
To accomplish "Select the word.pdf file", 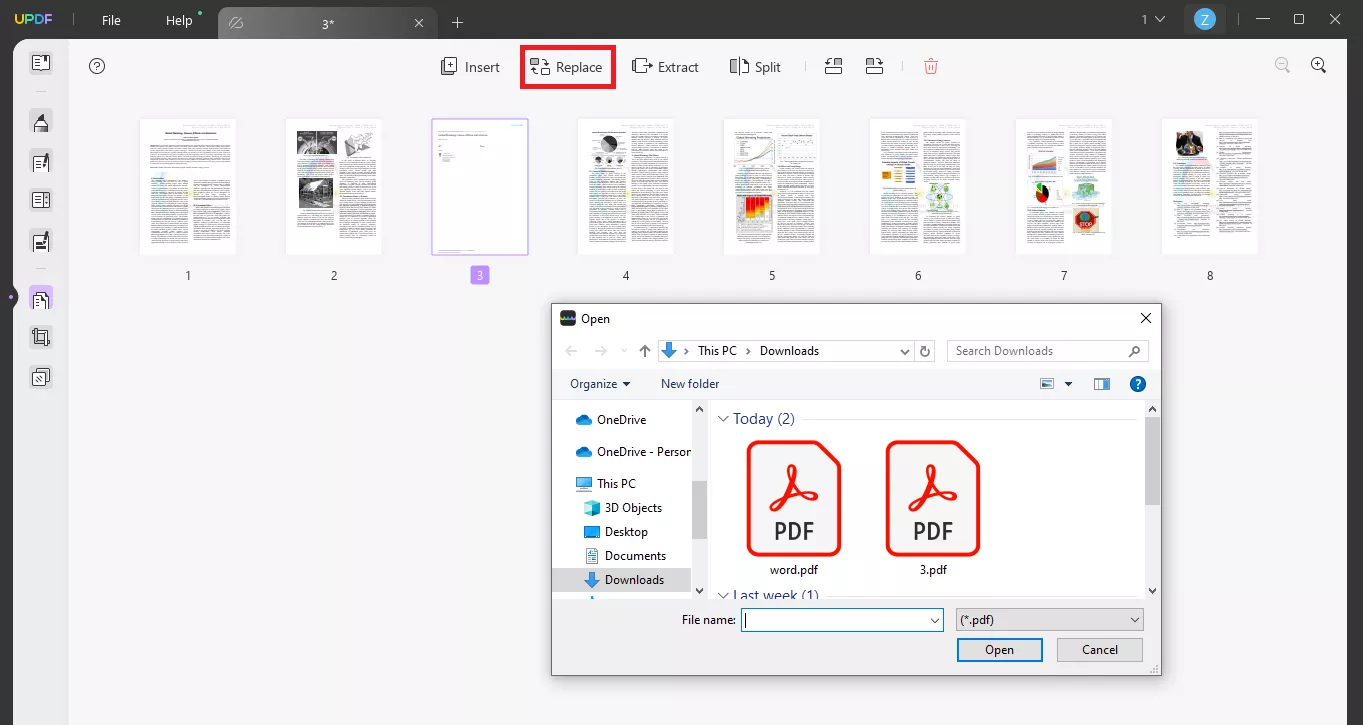I will pyautogui.click(x=795, y=508).
